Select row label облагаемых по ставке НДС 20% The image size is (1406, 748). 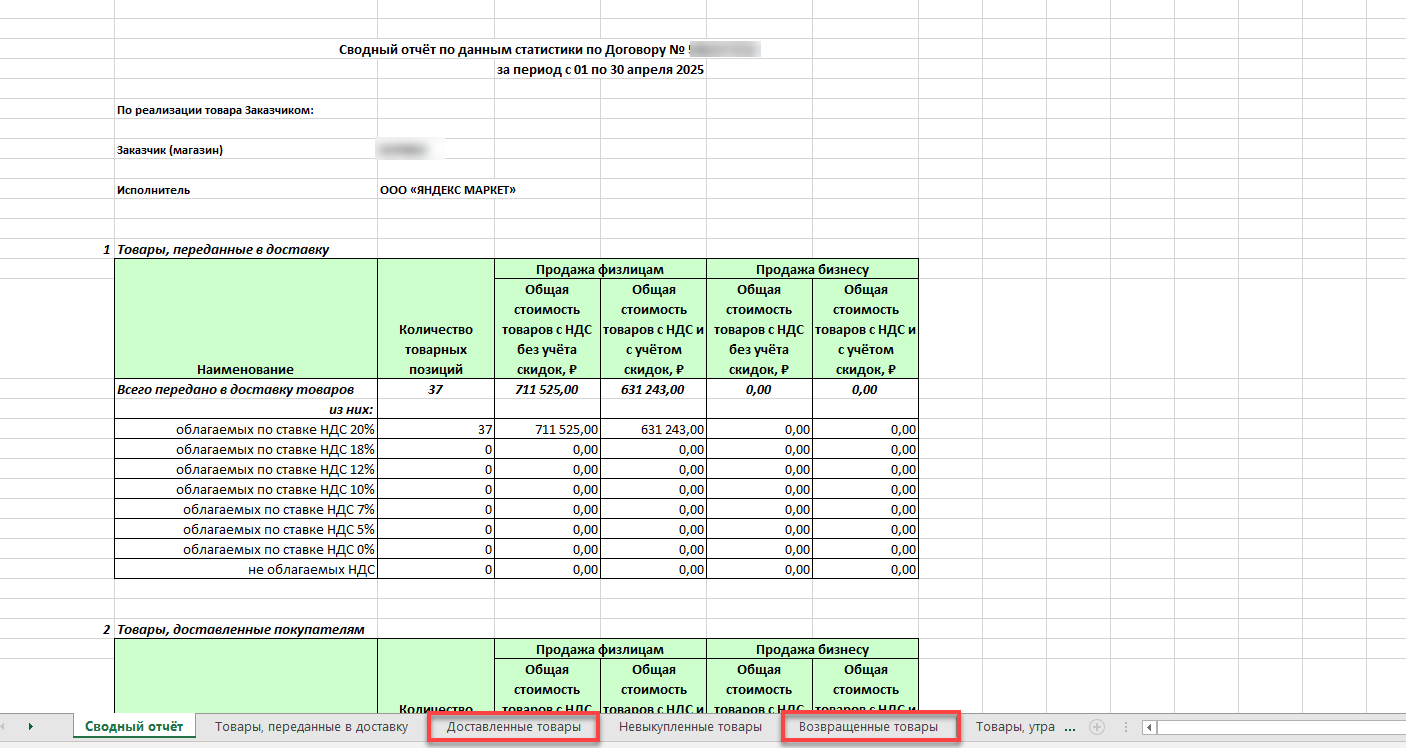(246, 429)
